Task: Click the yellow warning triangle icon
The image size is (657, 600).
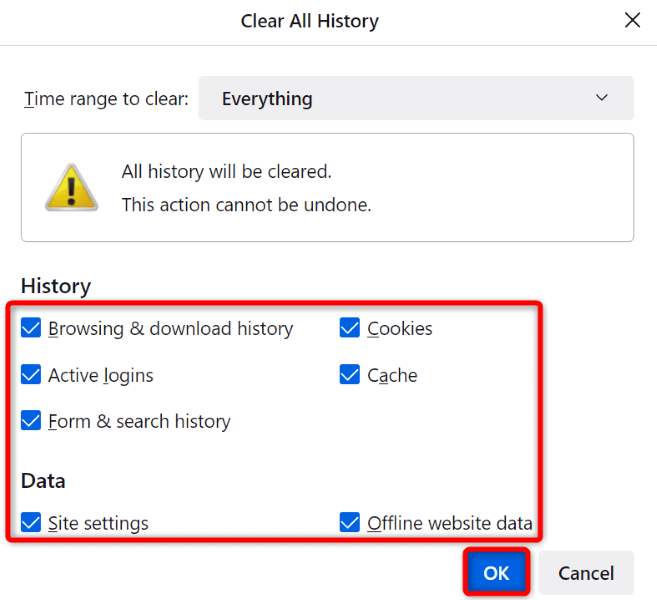Action: [x=71, y=187]
